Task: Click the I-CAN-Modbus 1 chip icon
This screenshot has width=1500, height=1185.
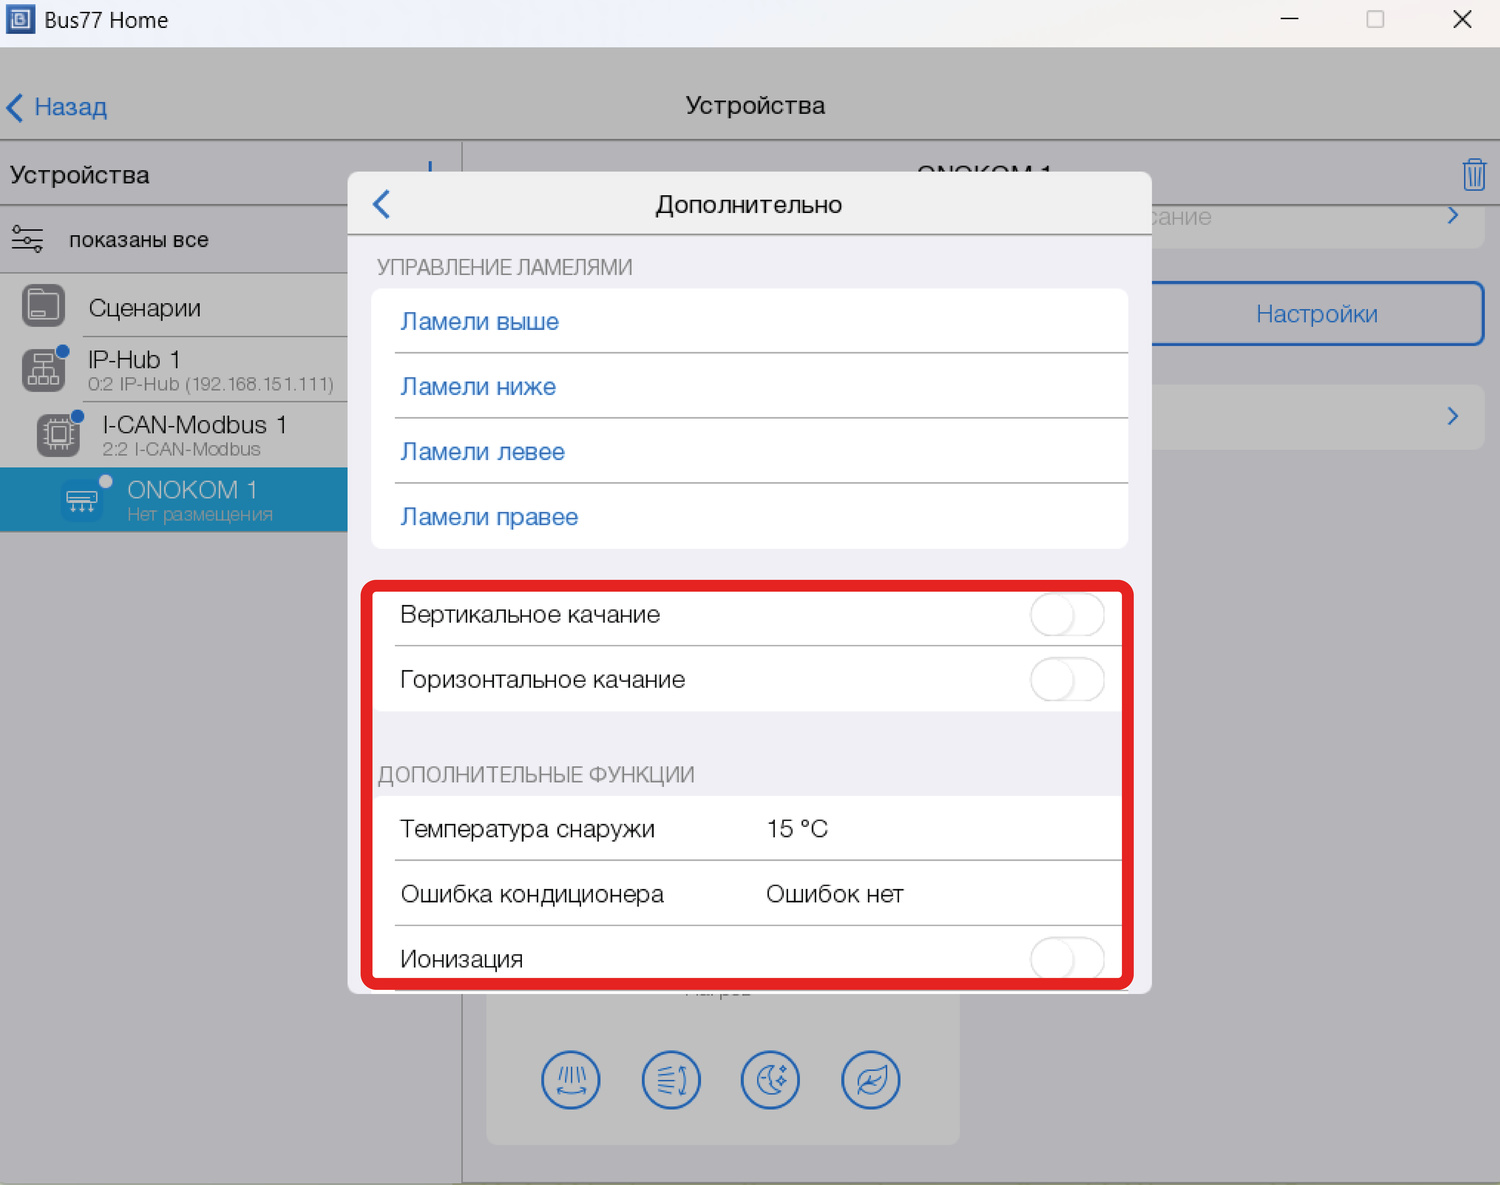Action: tap(58, 435)
